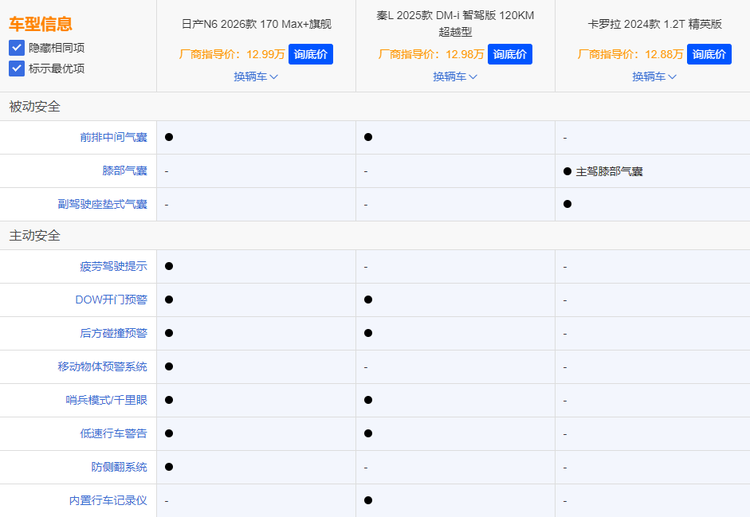Click 询底价 button for 秦L DM-i
The width and height of the screenshot is (750, 517).
click(x=510, y=54)
